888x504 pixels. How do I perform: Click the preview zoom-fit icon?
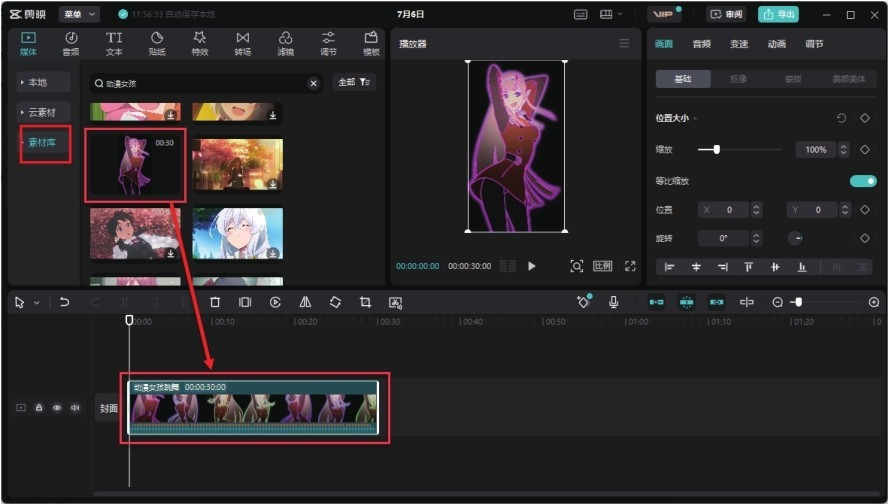pos(577,266)
